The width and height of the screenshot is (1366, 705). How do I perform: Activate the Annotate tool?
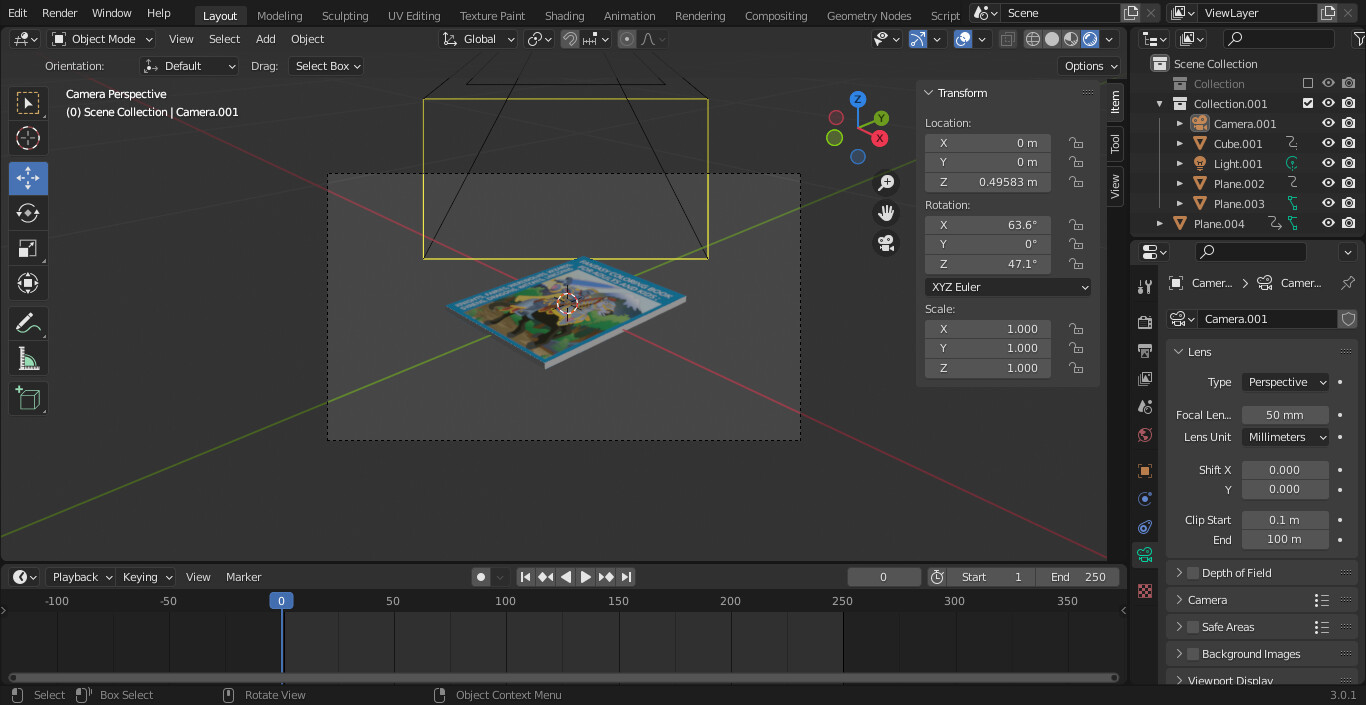28,323
